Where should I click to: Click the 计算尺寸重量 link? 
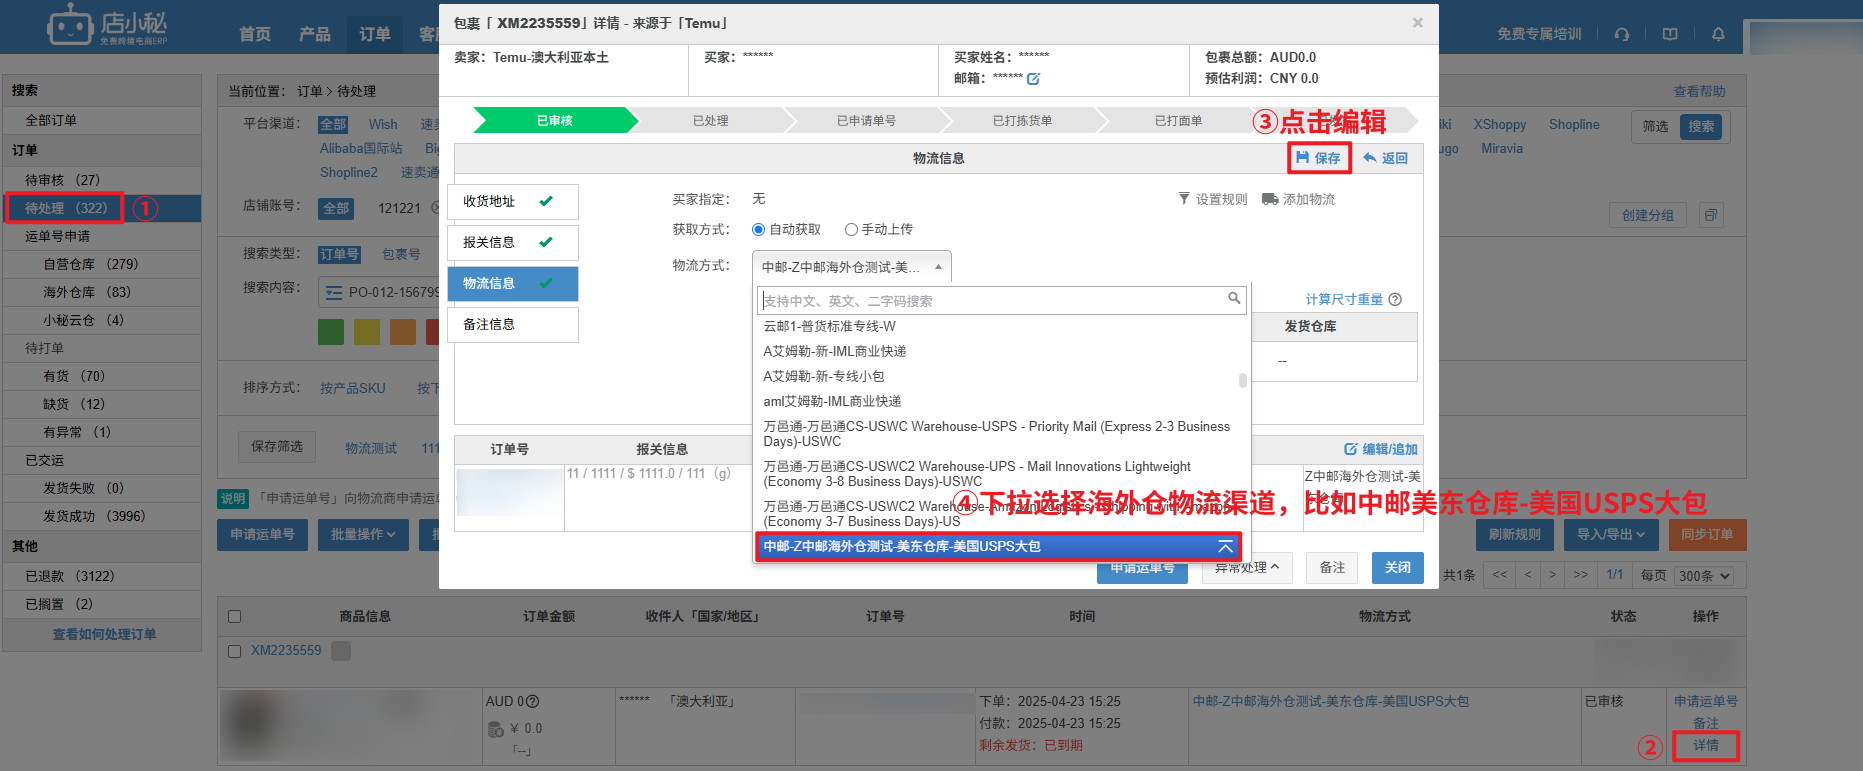[1344, 300]
